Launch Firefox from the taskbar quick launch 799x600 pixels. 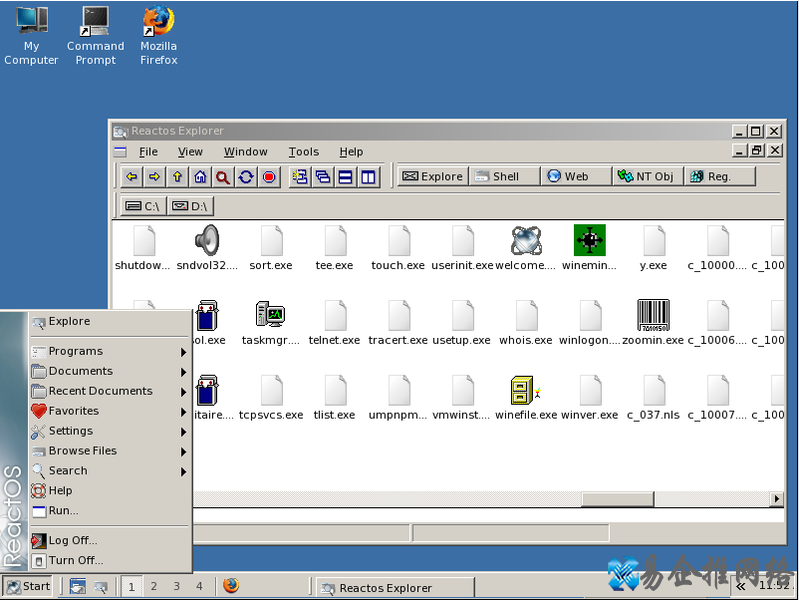(231, 585)
